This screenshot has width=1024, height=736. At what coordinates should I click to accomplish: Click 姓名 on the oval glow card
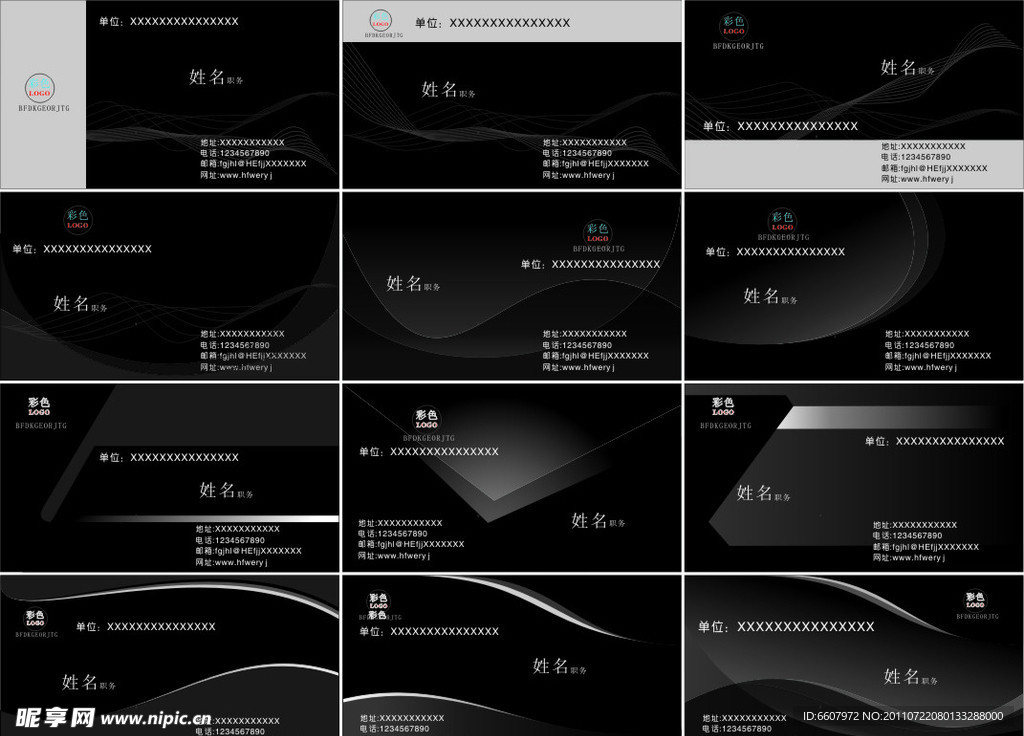[x=761, y=296]
